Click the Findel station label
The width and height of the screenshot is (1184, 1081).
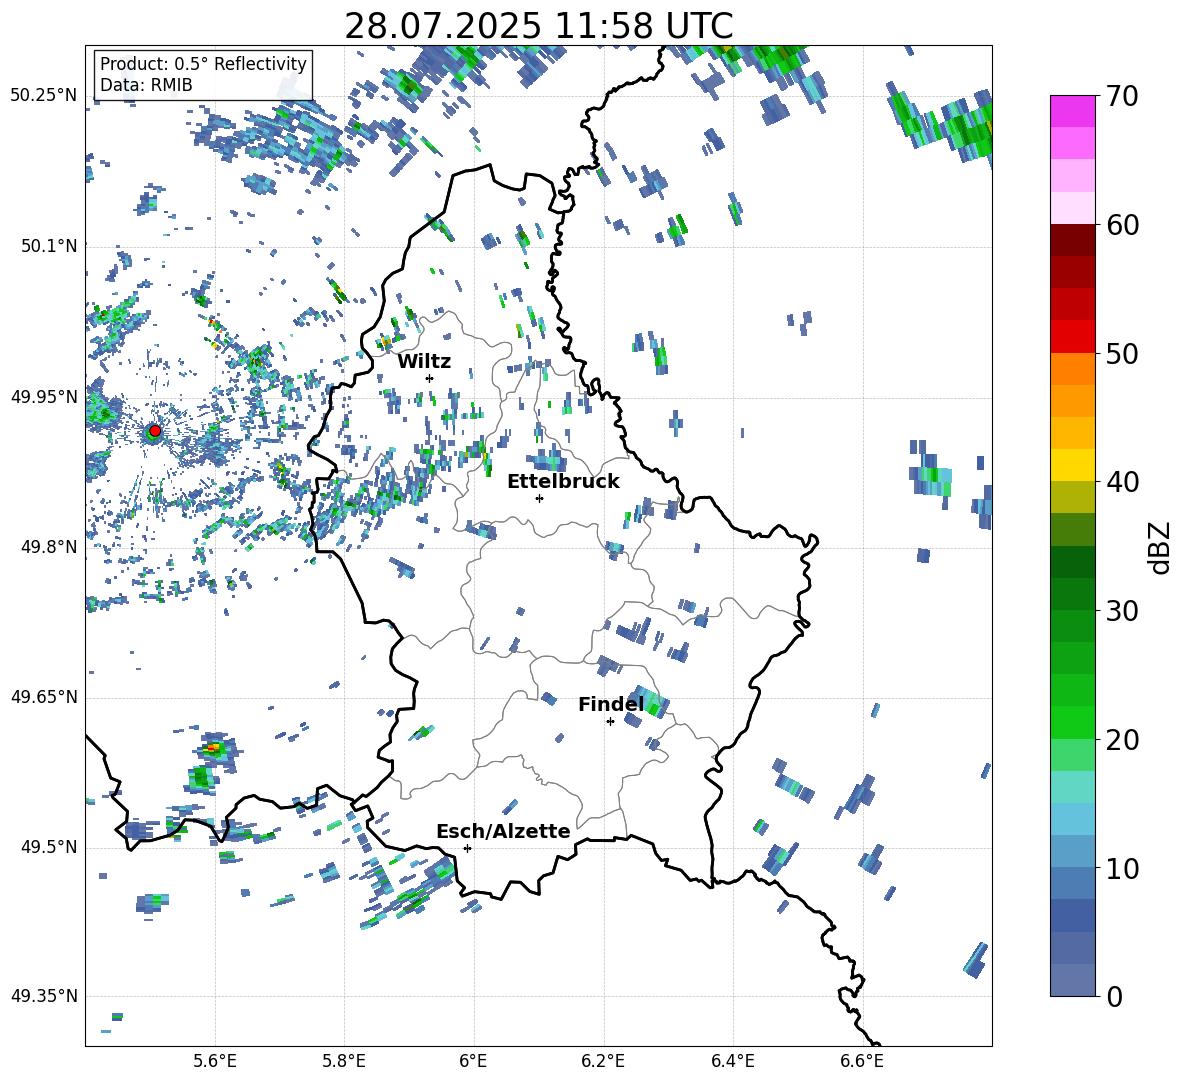(611, 704)
